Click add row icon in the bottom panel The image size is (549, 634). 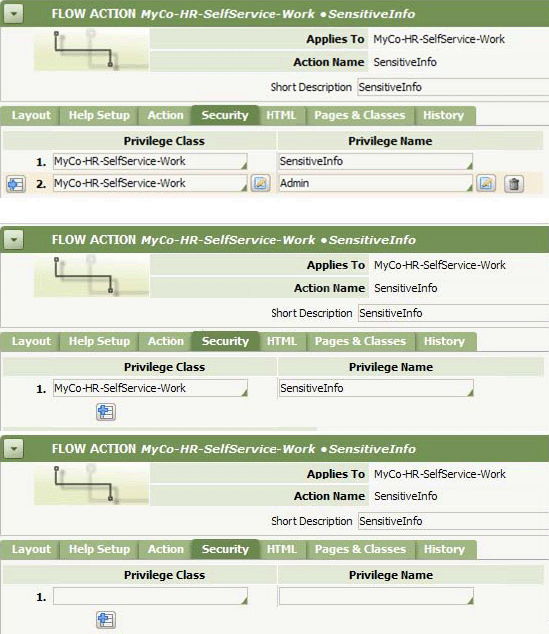(106, 619)
